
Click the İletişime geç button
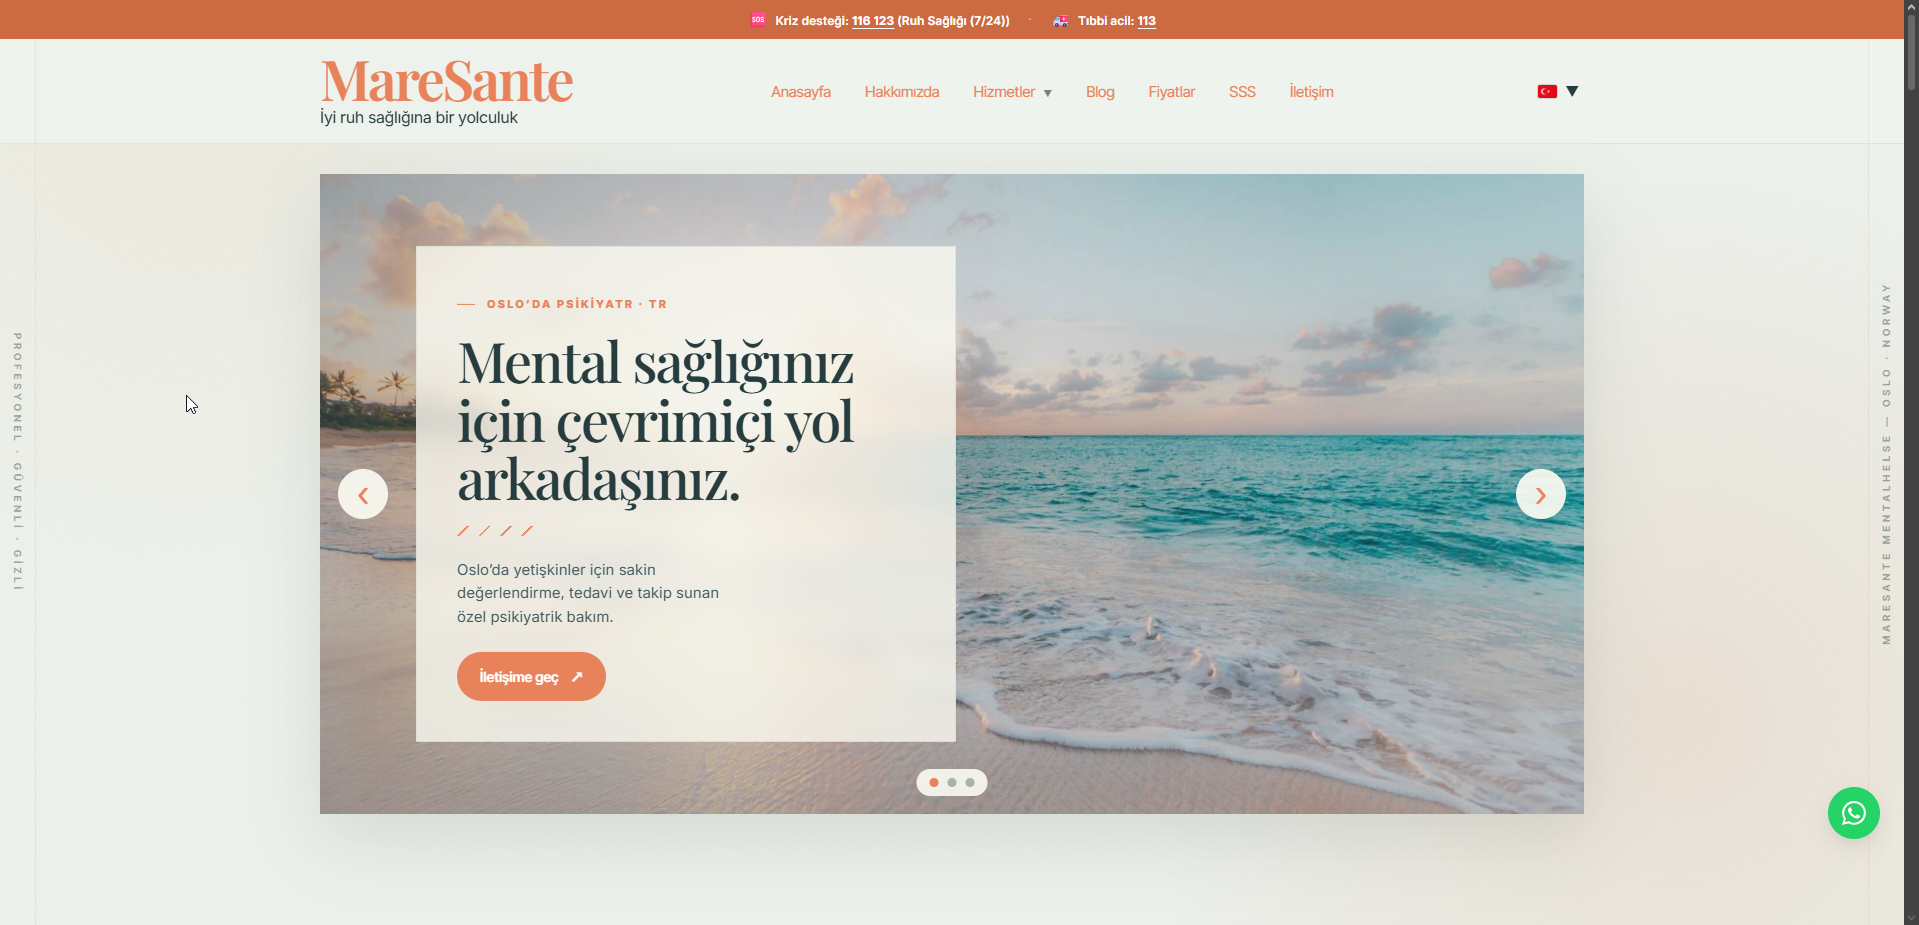coord(531,677)
